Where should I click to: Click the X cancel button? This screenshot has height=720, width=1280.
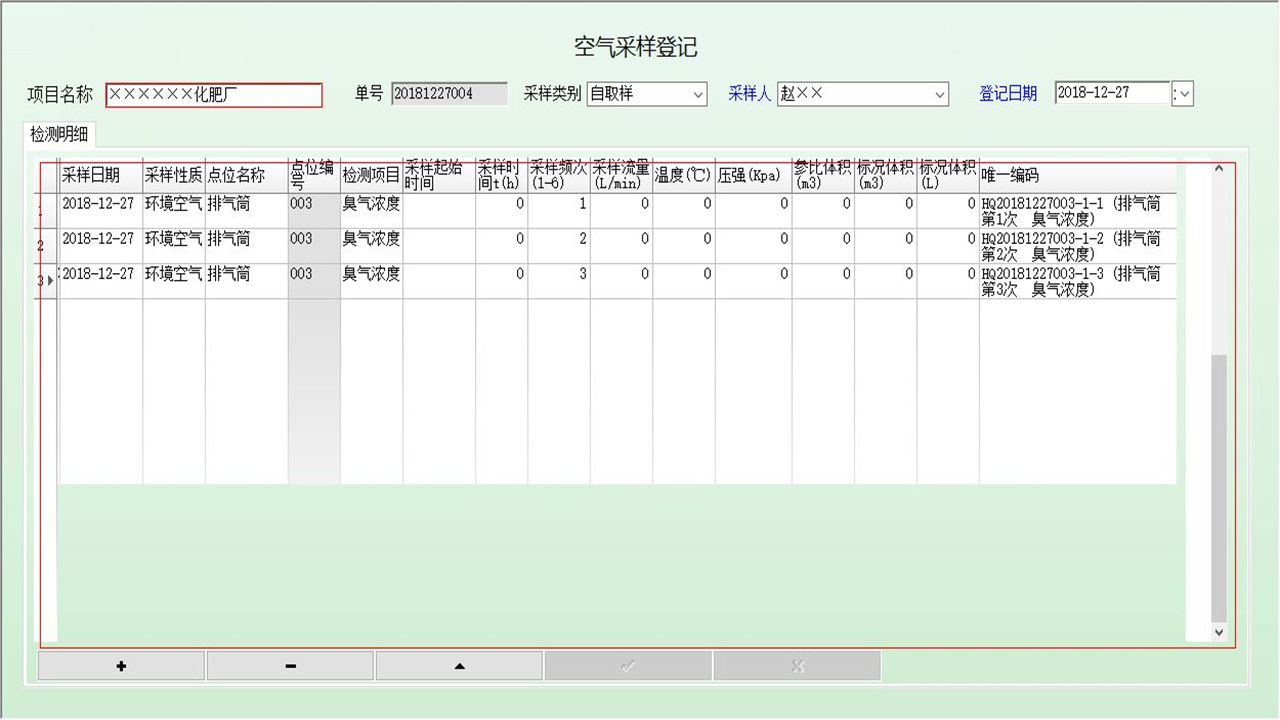pyautogui.click(x=797, y=666)
